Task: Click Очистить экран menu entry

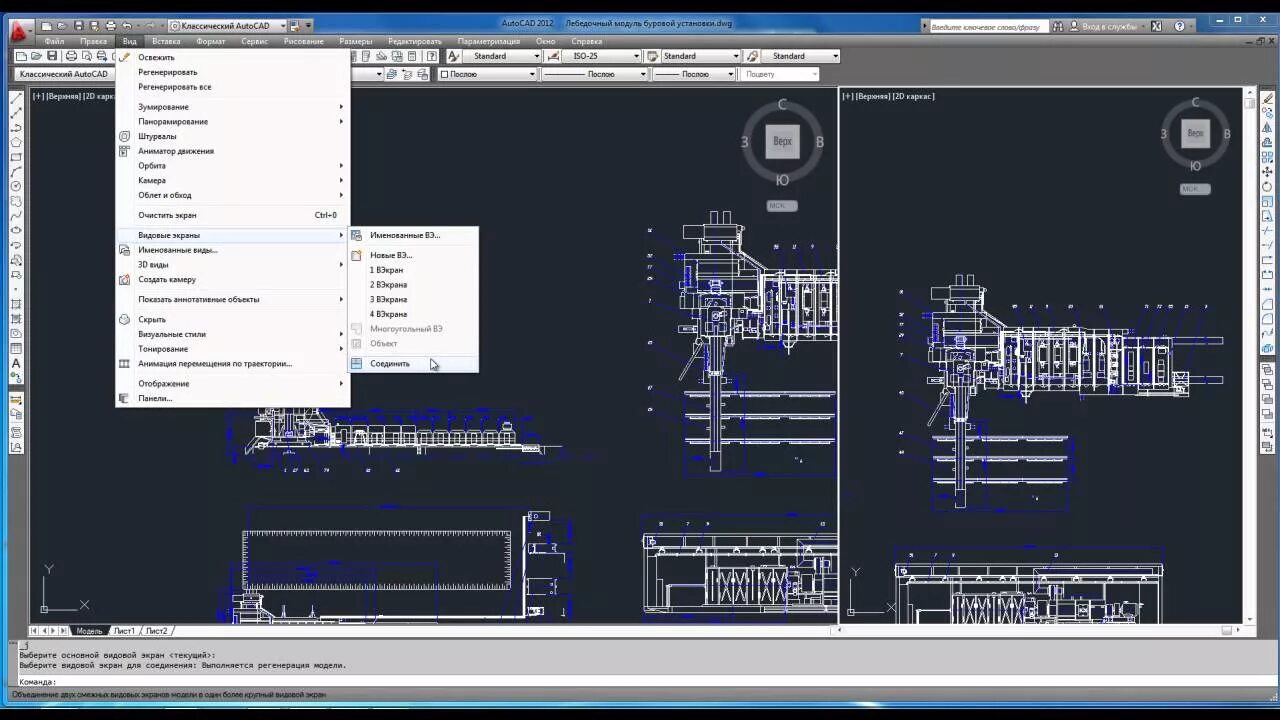Action: point(233,215)
